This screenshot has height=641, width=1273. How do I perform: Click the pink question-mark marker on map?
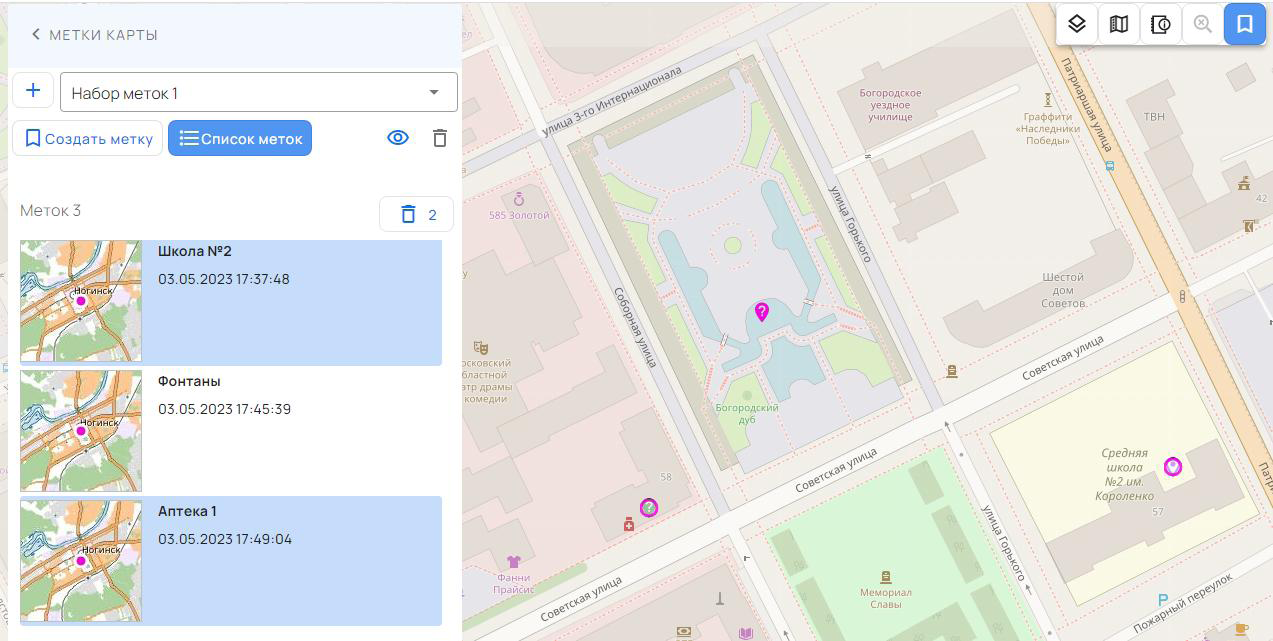click(761, 313)
